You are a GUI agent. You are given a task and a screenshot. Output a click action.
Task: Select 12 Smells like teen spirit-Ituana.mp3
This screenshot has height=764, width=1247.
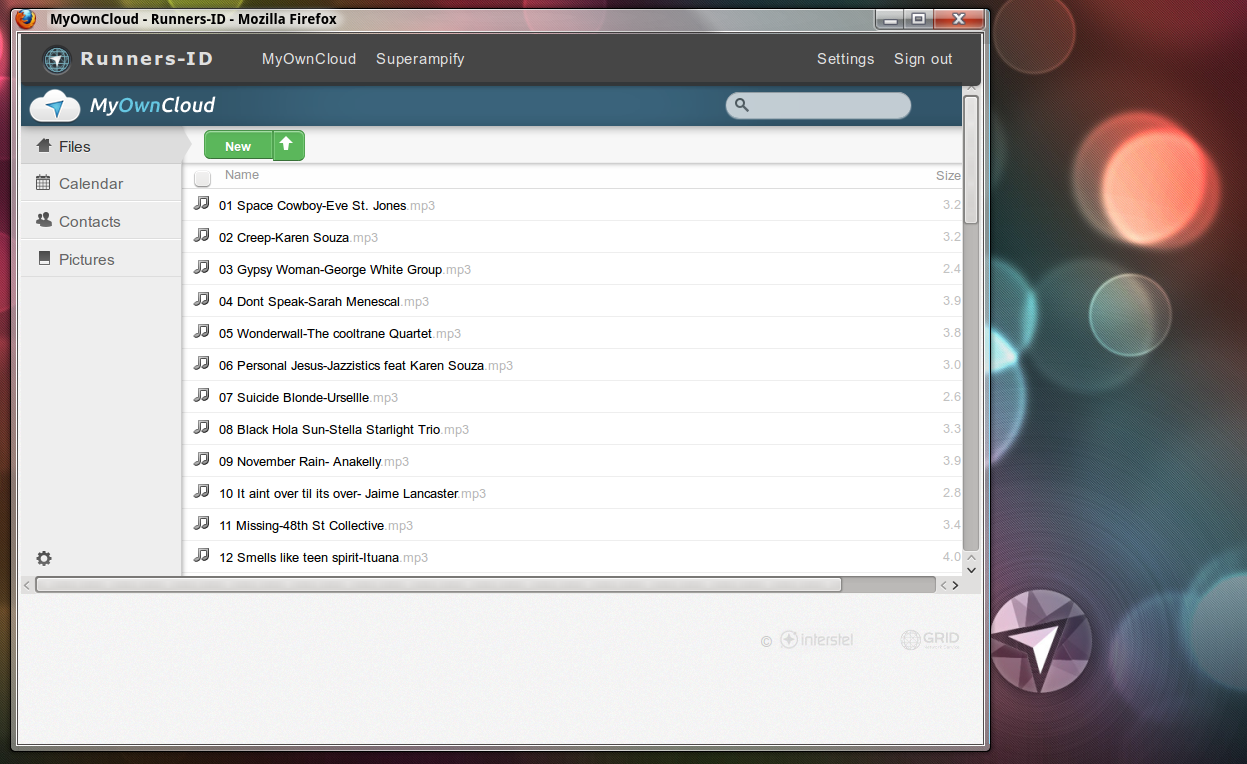pos(323,557)
